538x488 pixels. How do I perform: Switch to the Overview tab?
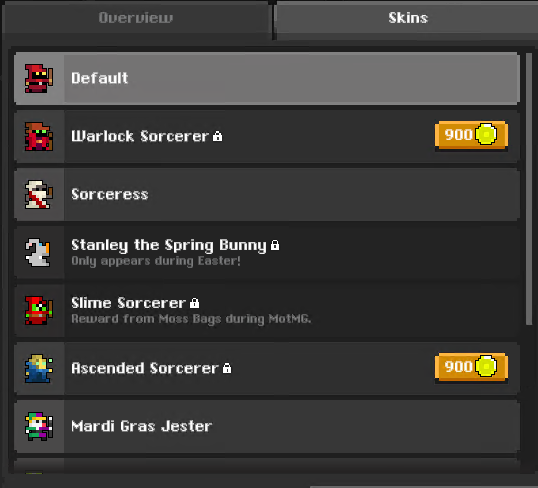[x=136, y=18]
